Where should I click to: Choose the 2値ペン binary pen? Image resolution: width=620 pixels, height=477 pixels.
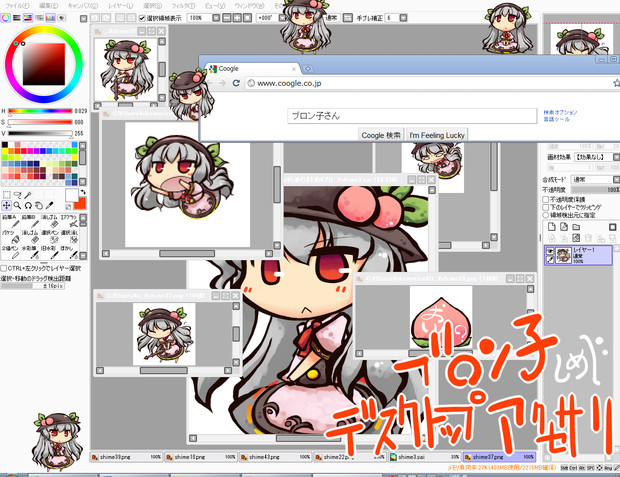pyautogui.click(x=11, y=252)
